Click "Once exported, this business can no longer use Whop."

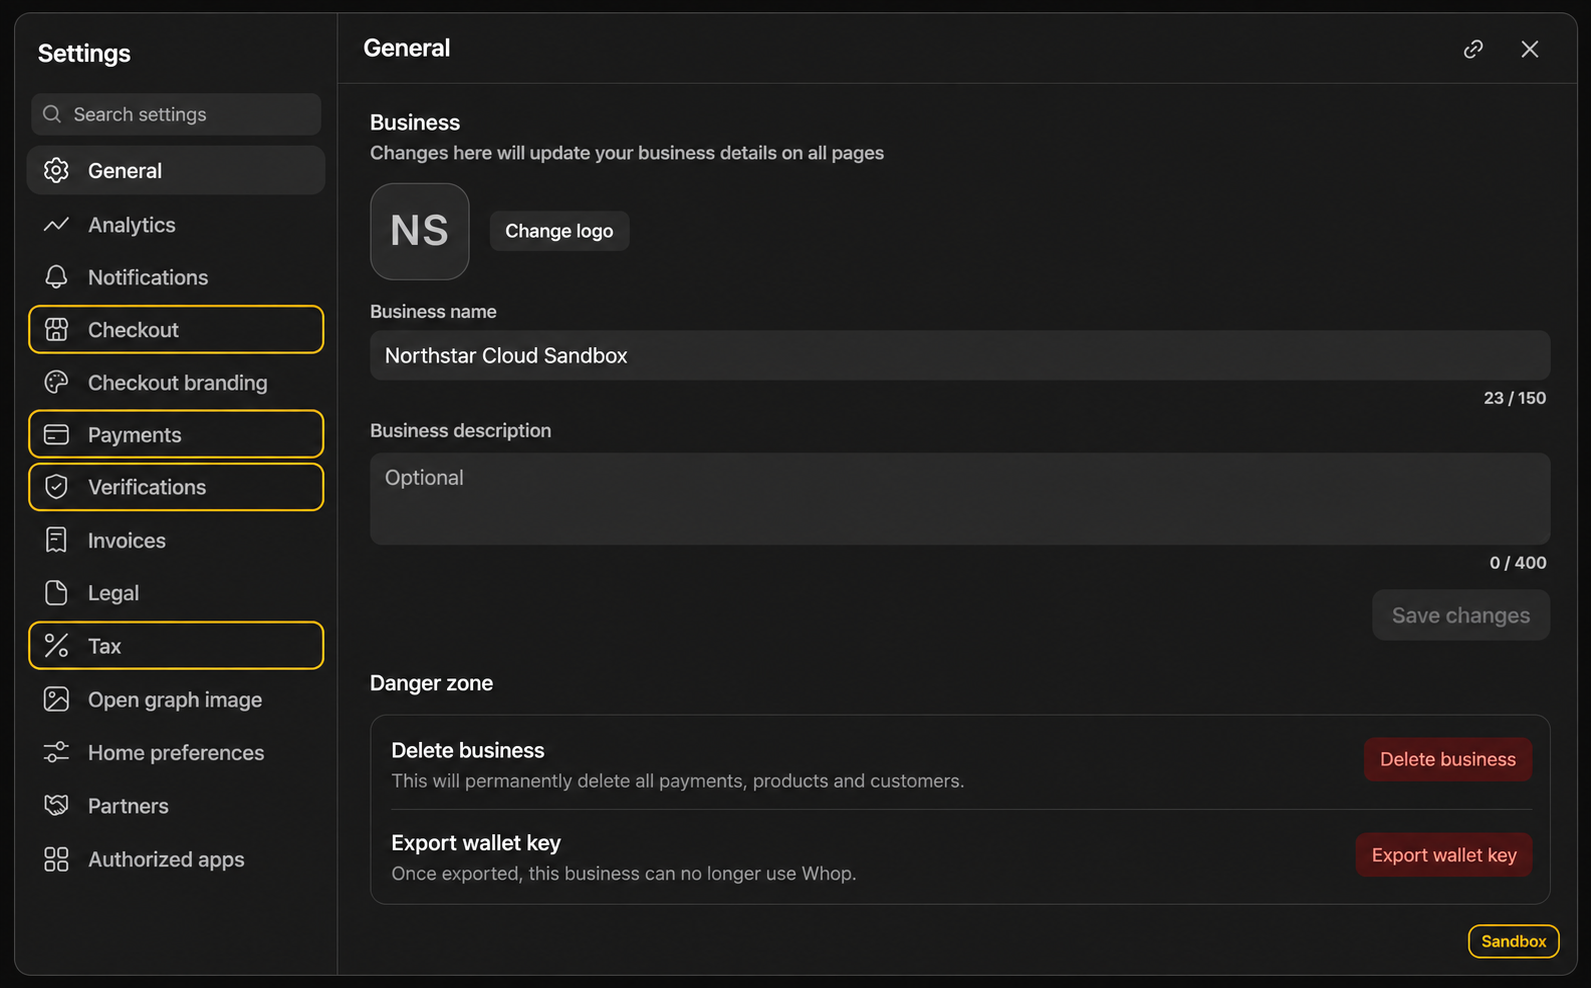[624, 873]
